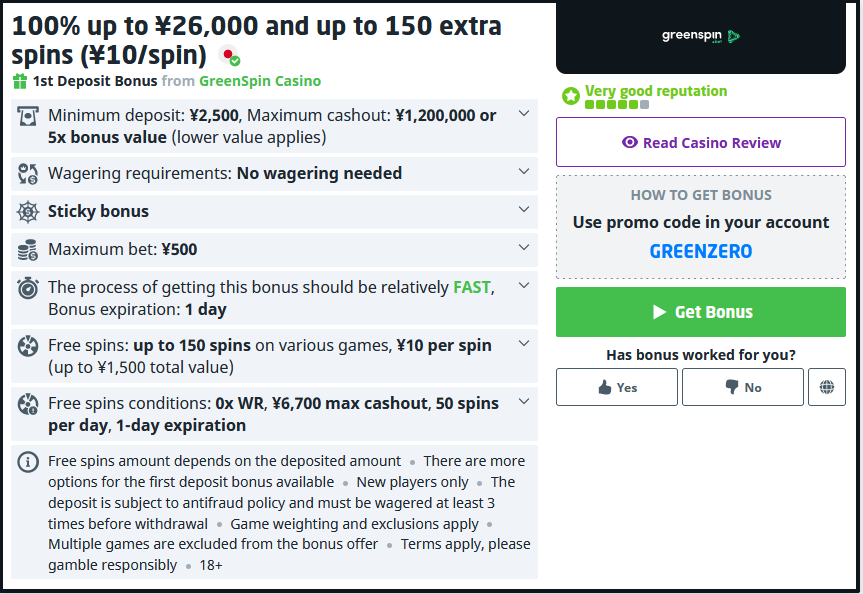Click the free spins wheel icon
The width and height of the screenshot is (863, 594).
click(28, 346)
